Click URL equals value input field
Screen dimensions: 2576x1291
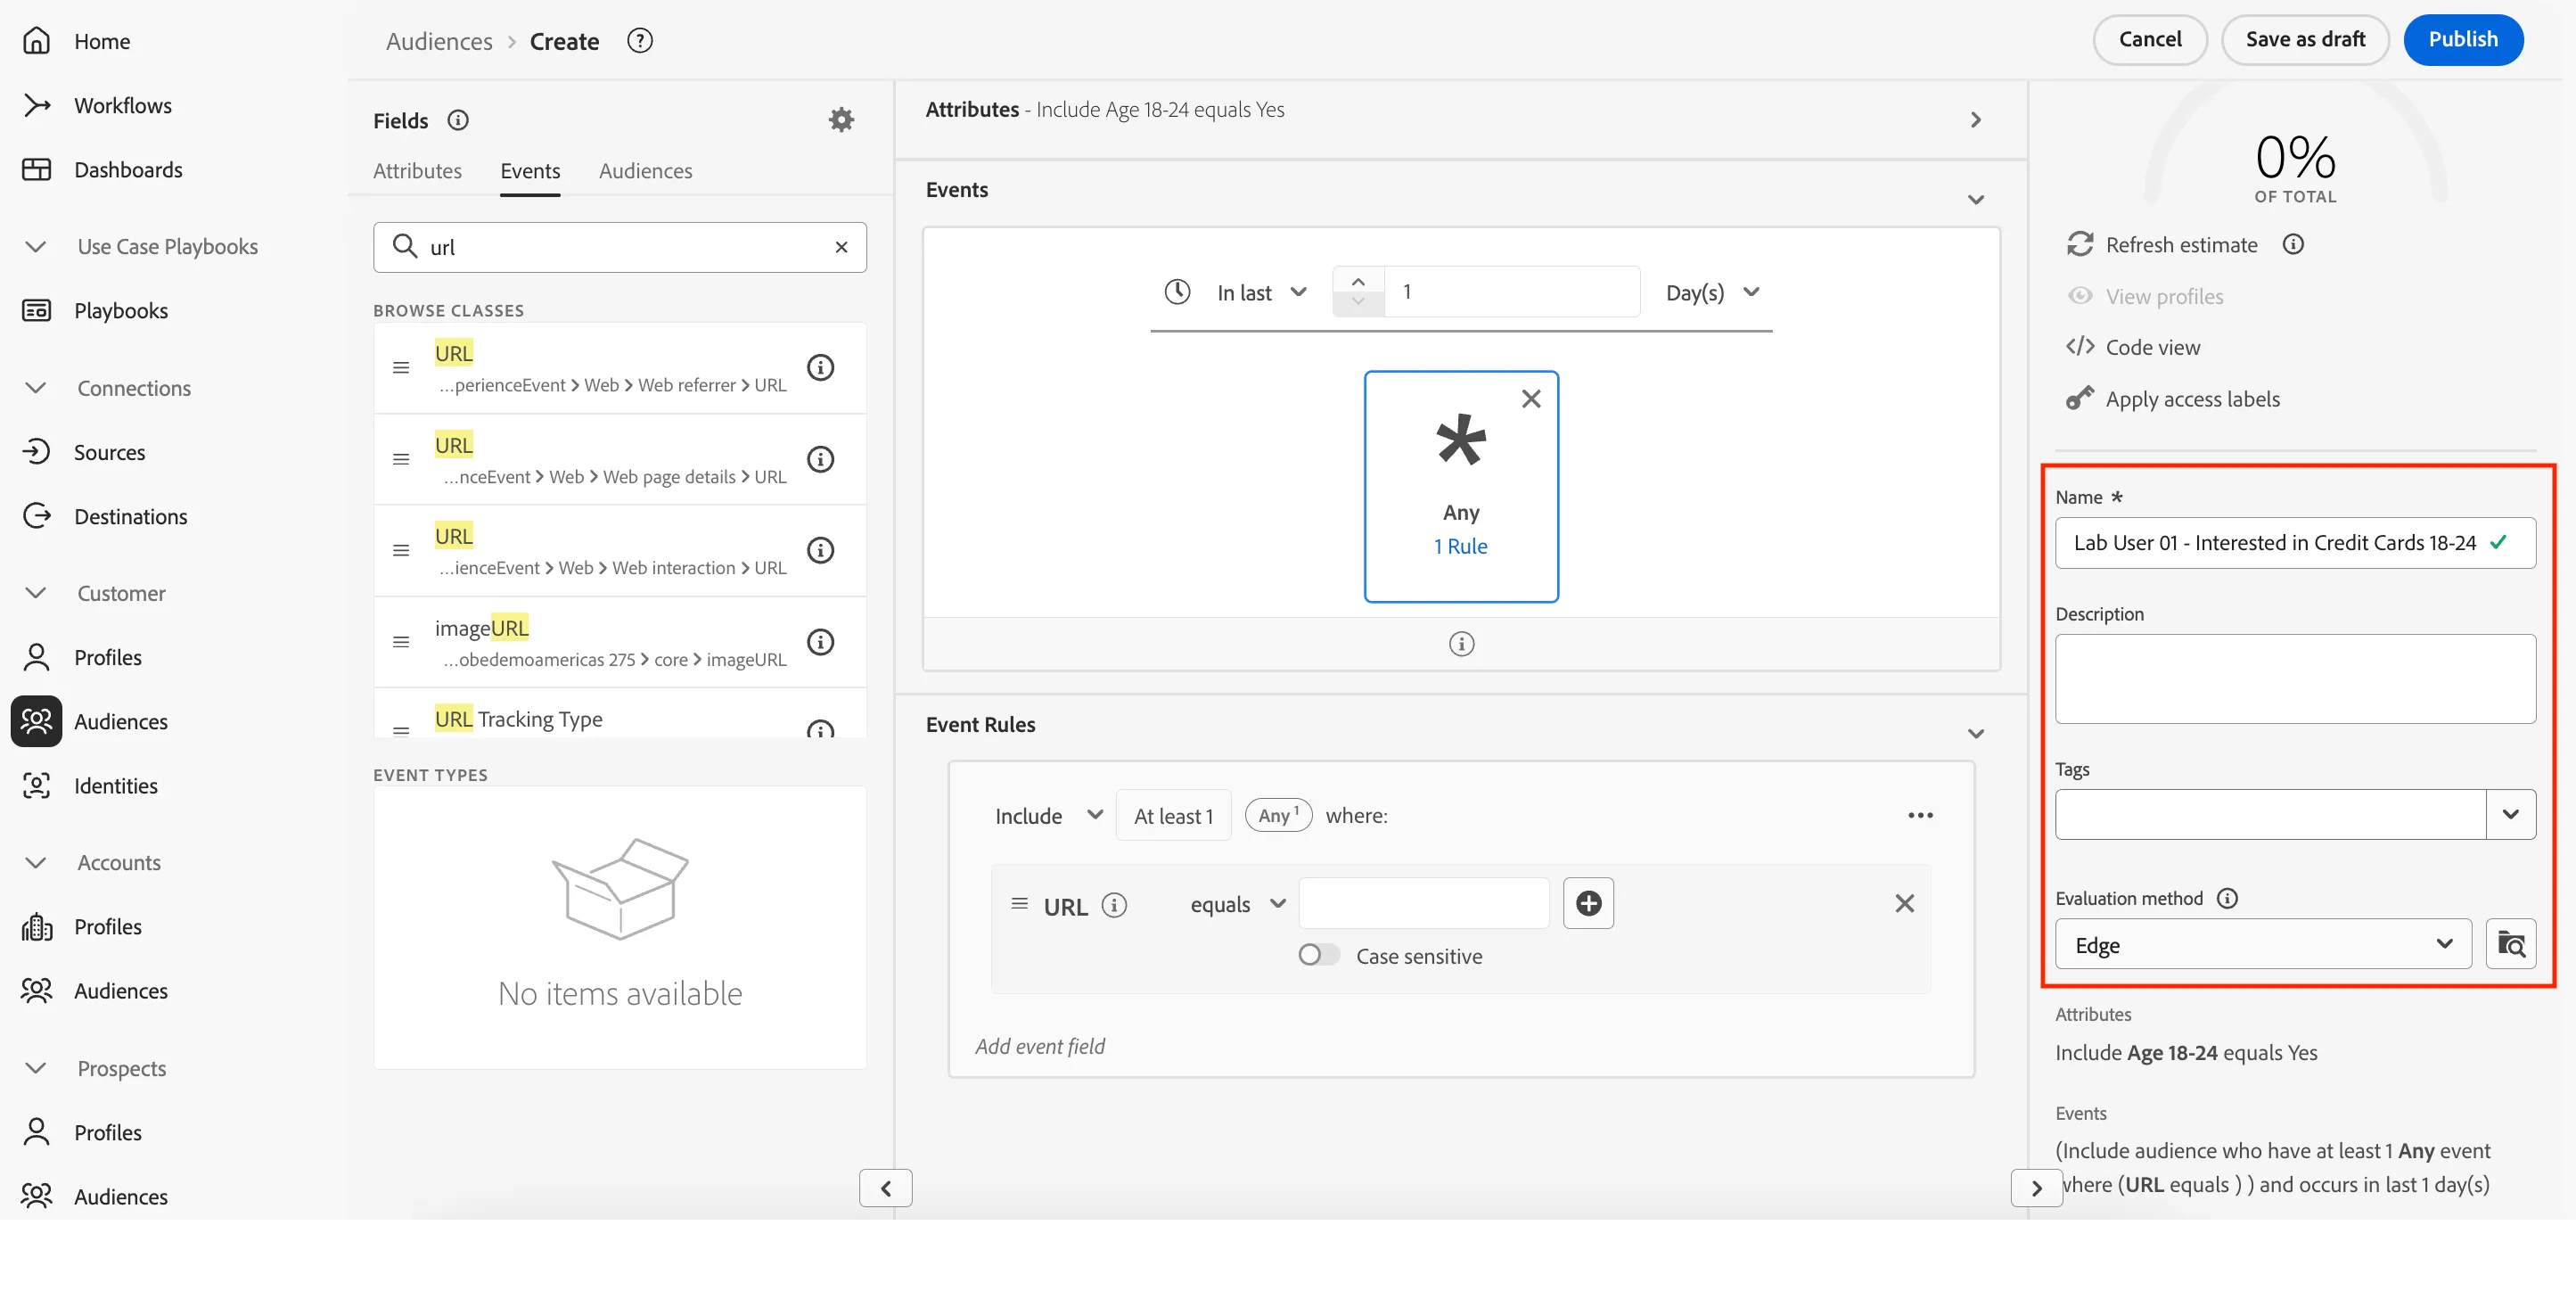point(1424,903)
